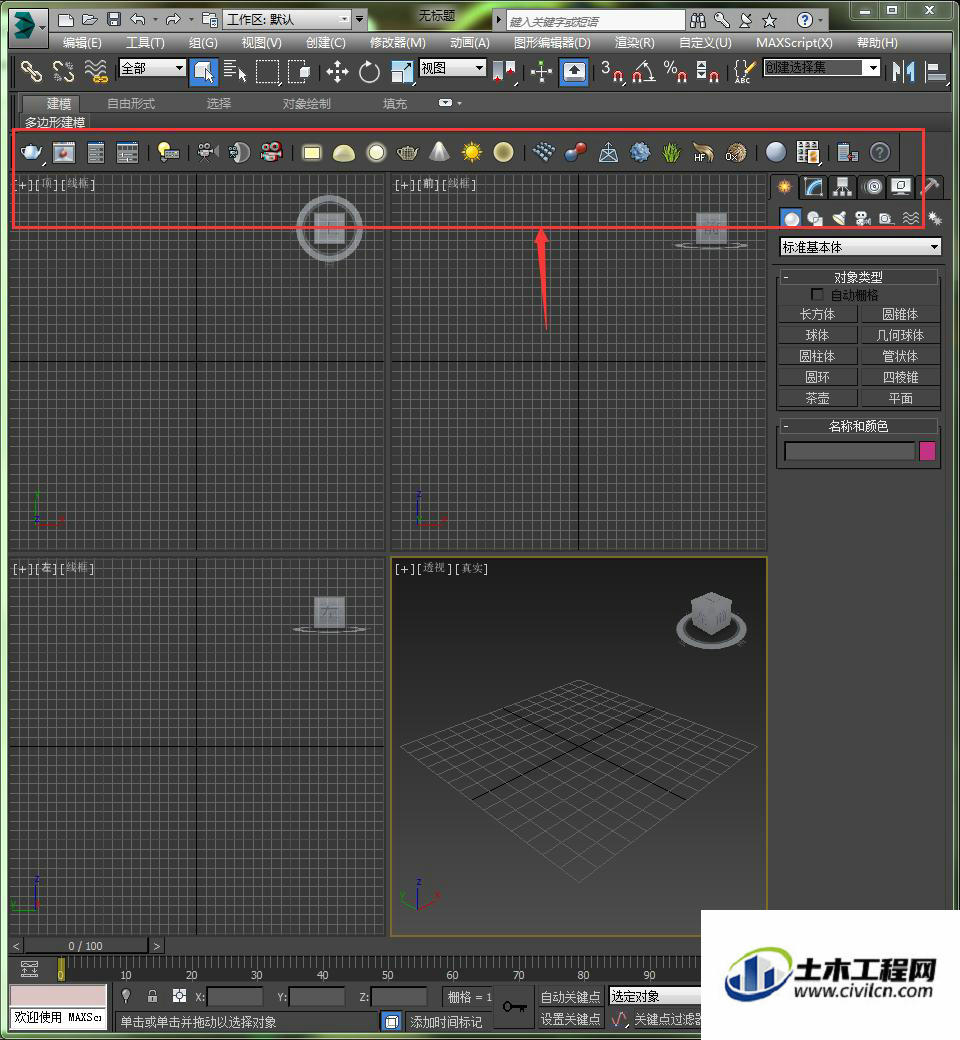This screenshot has width=960, height=1040.
Task: Open the Hierarchy command panel tab
Action: 842,187
